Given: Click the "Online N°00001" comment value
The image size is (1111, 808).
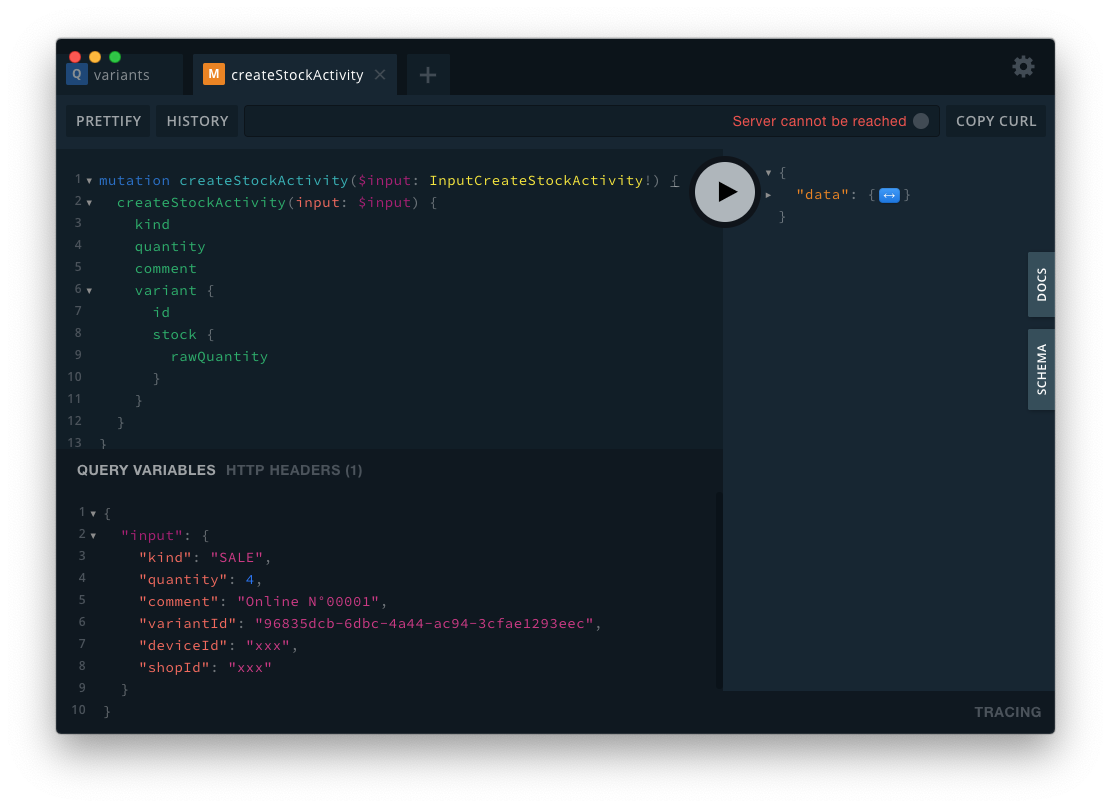Looking at the screenshot, I should click(x=308, y=601).
